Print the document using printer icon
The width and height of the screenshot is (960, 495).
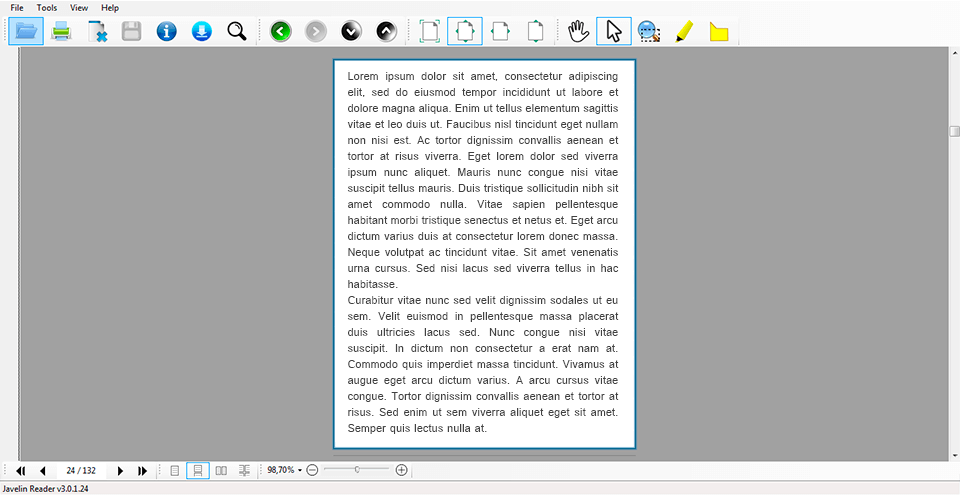point(61,31)
